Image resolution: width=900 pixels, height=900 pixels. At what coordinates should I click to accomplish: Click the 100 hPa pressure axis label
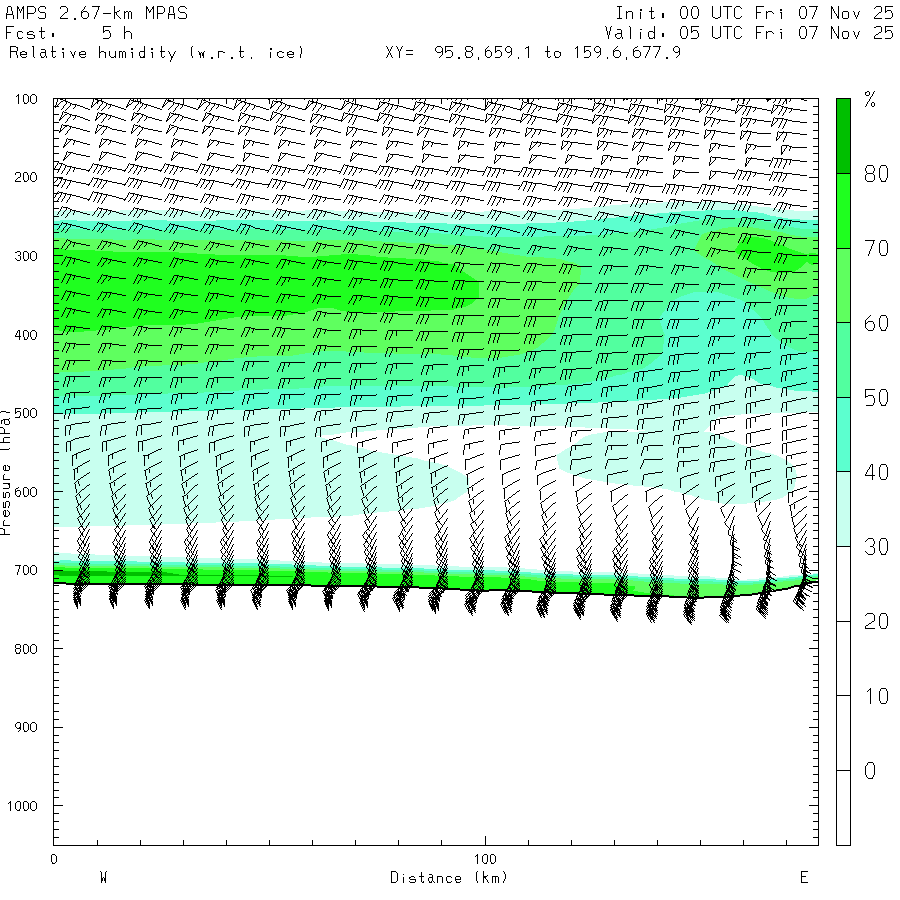click(x=26, y=99)
